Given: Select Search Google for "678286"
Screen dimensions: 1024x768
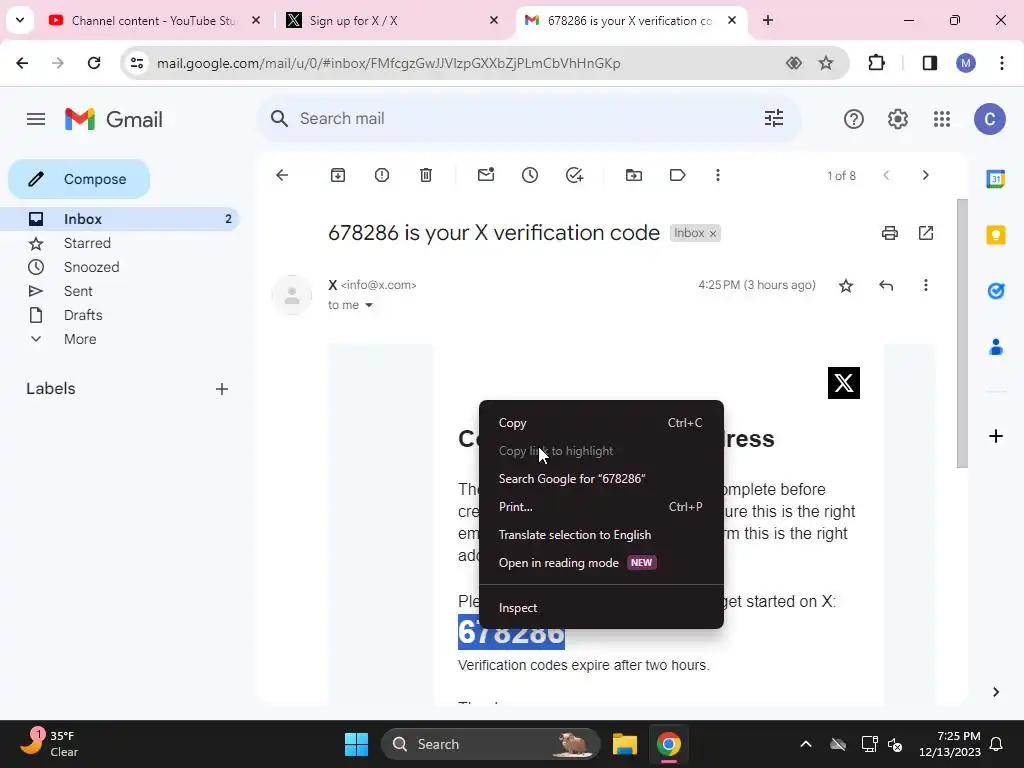Looking at the screenshot, I should (601, 479).
